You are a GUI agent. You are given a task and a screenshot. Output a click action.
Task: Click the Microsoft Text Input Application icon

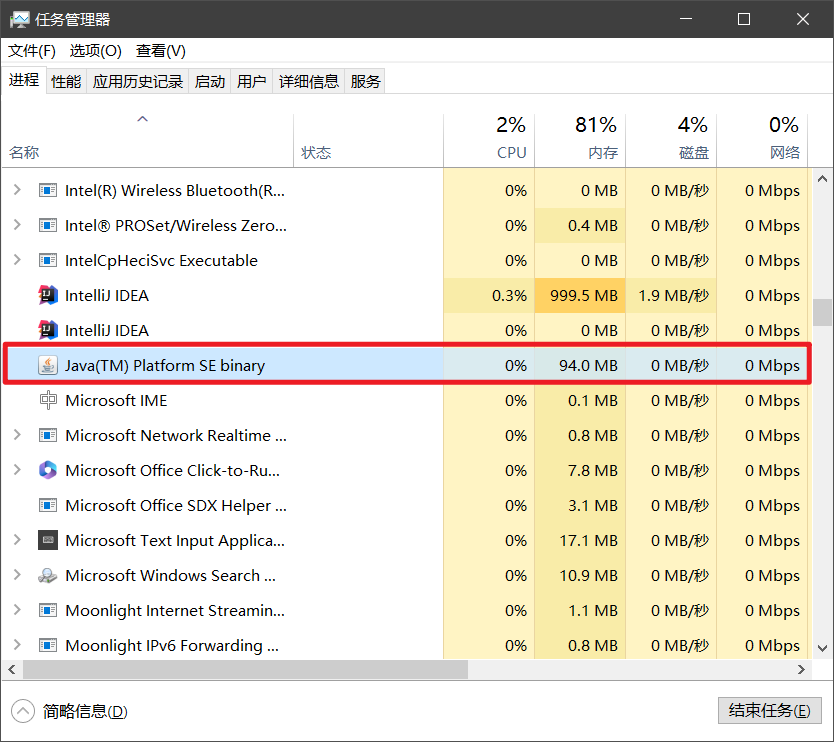48,540
